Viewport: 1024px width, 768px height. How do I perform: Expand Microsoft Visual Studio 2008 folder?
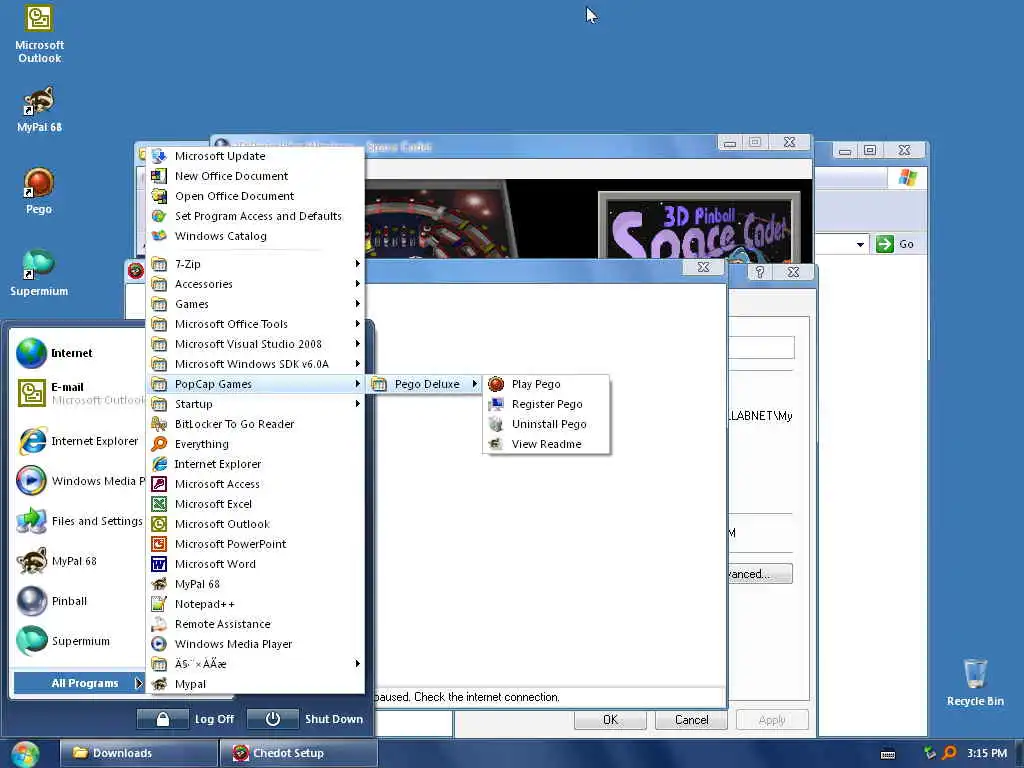[255, 344]
